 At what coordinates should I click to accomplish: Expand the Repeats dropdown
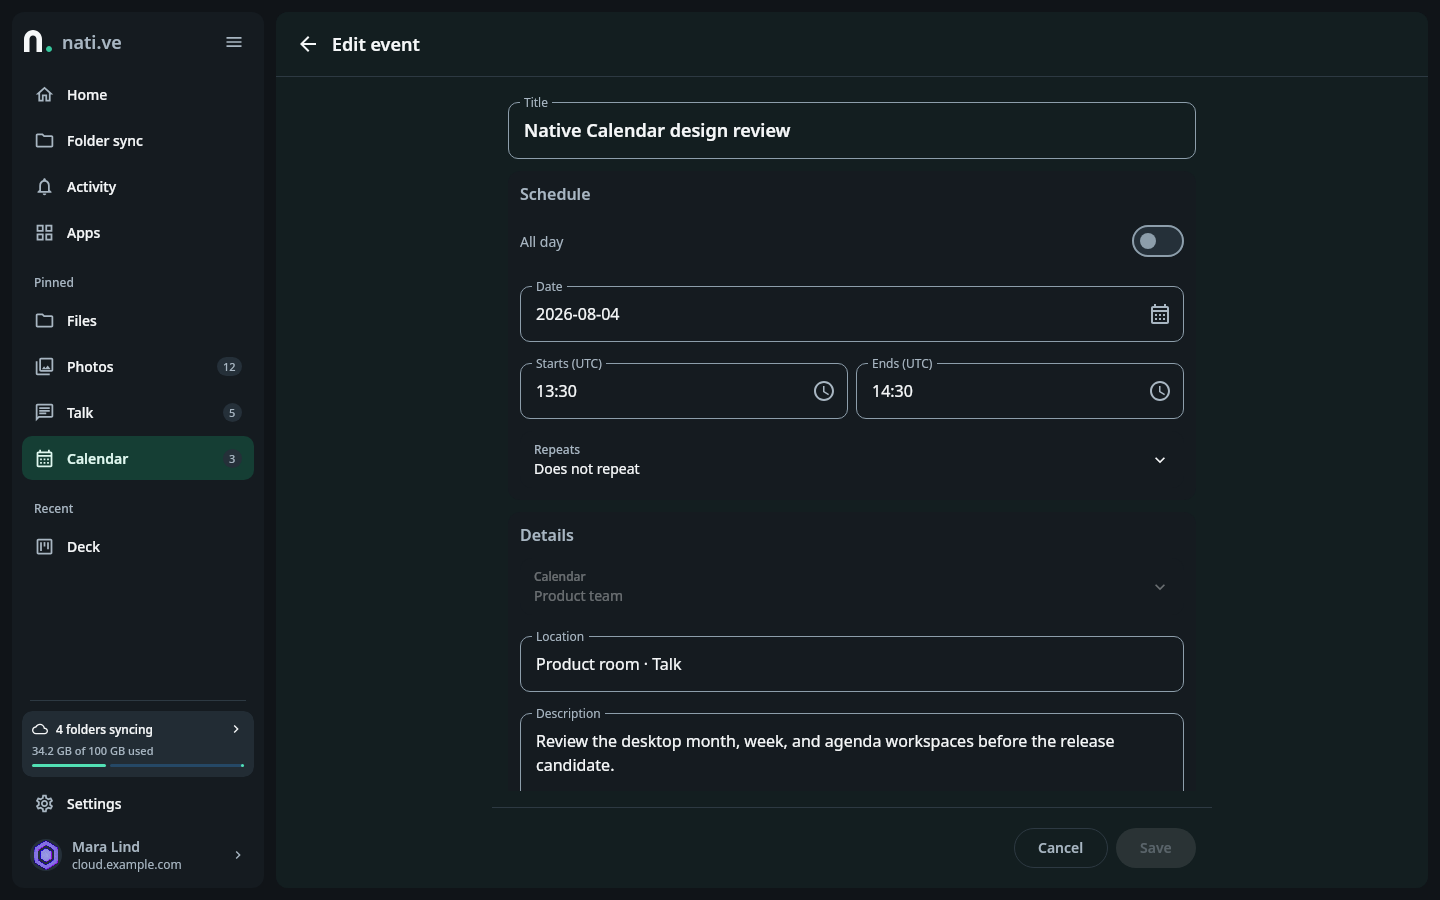[x=852, y=460]
